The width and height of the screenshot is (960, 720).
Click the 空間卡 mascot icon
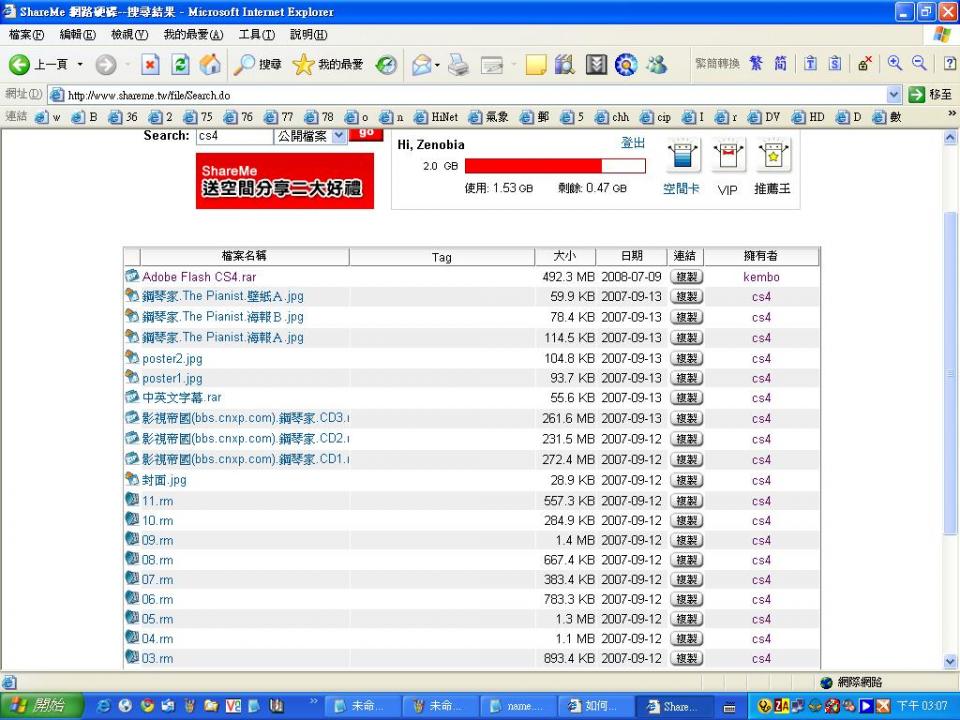682,156
